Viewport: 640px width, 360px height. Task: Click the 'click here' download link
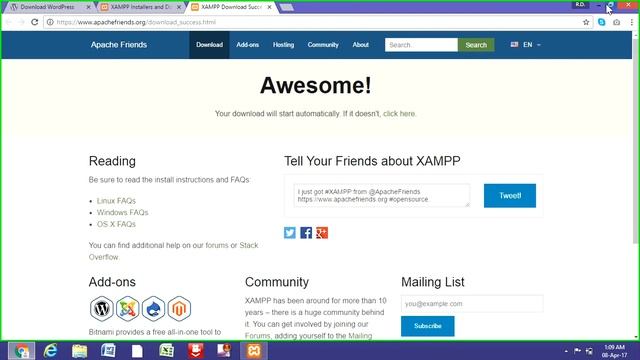pyautogui.click(x=399, y=114)
